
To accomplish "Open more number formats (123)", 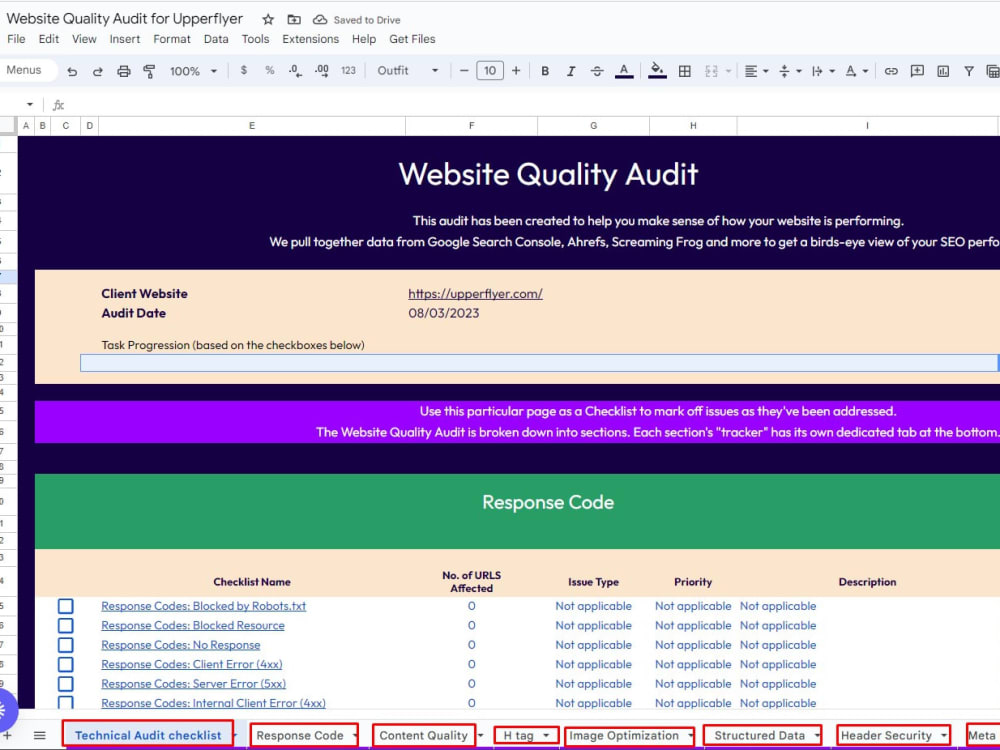I will 348,70.
